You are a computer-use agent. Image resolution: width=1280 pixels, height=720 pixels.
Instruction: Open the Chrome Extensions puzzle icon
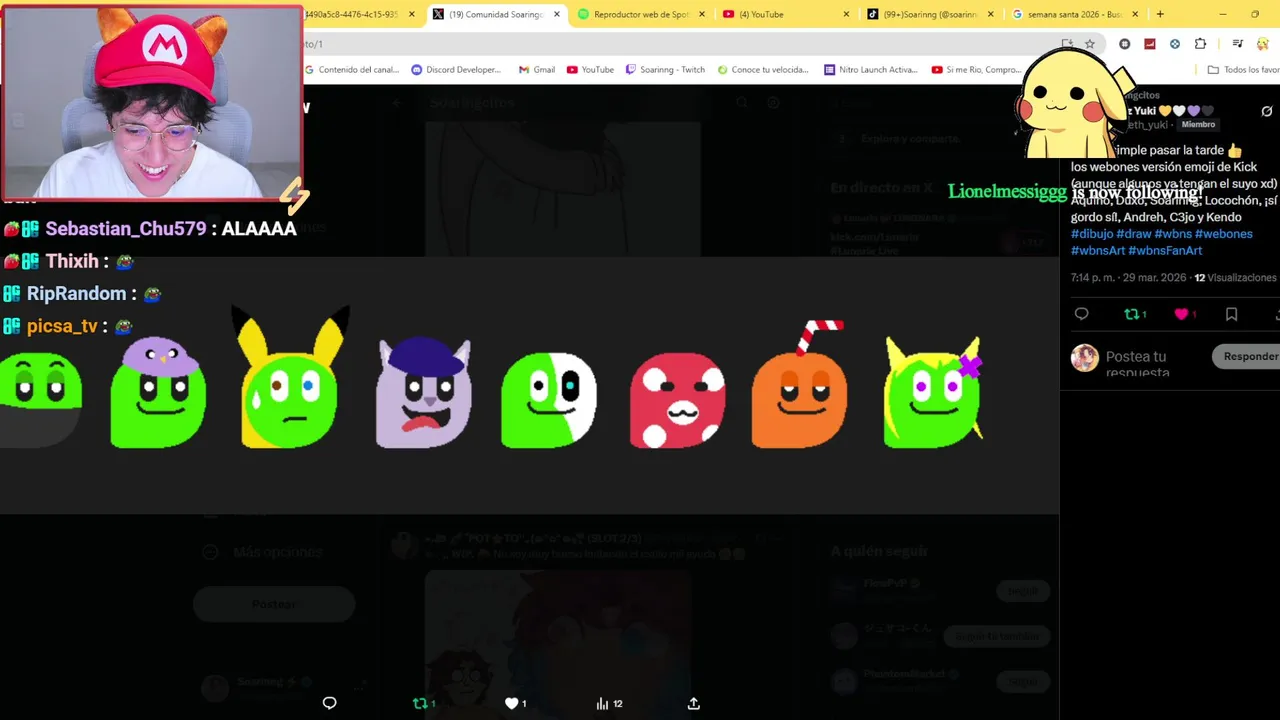1200,44
